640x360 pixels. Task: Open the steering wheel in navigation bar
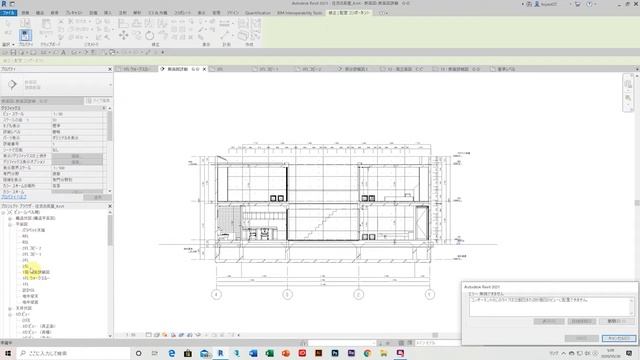click(628, 84)
